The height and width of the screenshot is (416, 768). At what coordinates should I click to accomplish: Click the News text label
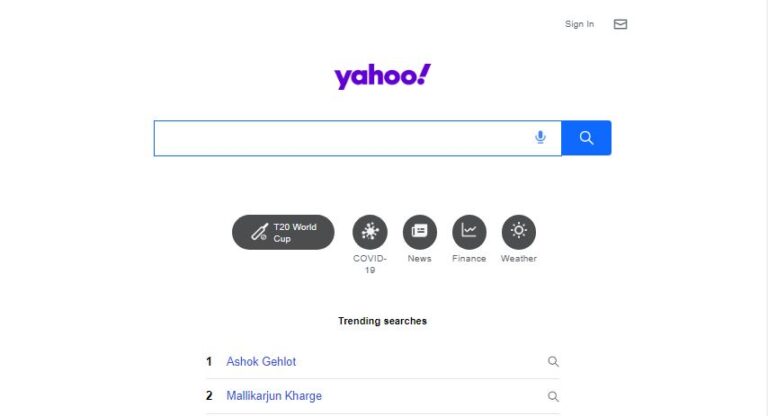coord(420,258)
